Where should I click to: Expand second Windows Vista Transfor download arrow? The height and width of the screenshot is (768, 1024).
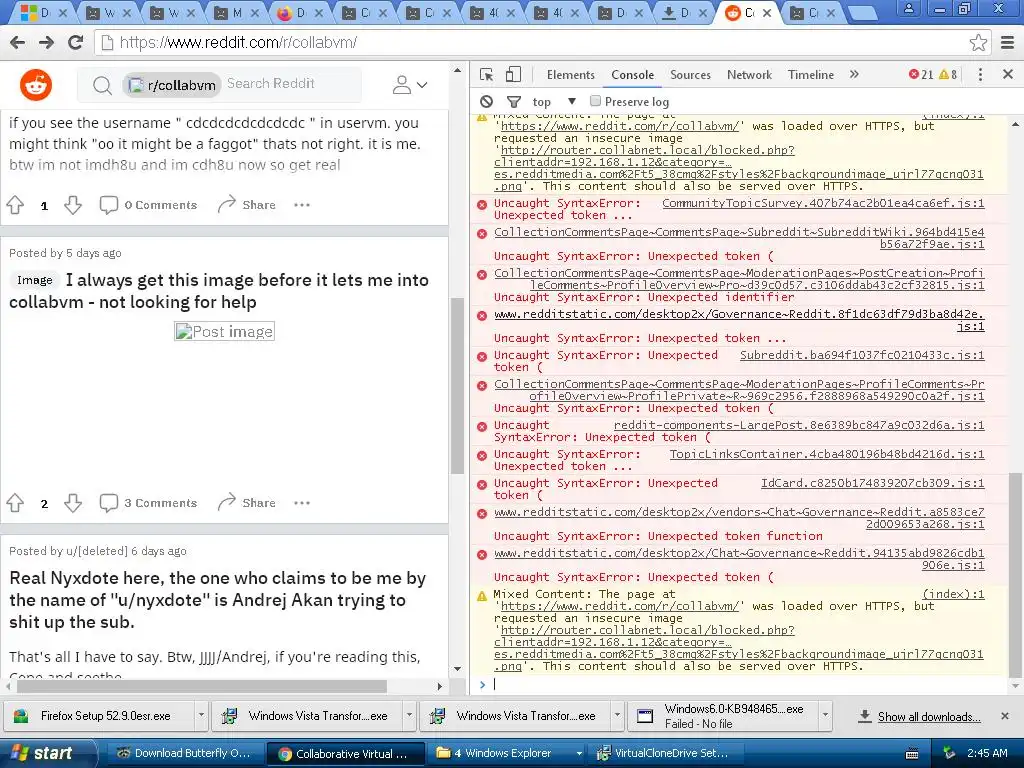coord(617,716)
